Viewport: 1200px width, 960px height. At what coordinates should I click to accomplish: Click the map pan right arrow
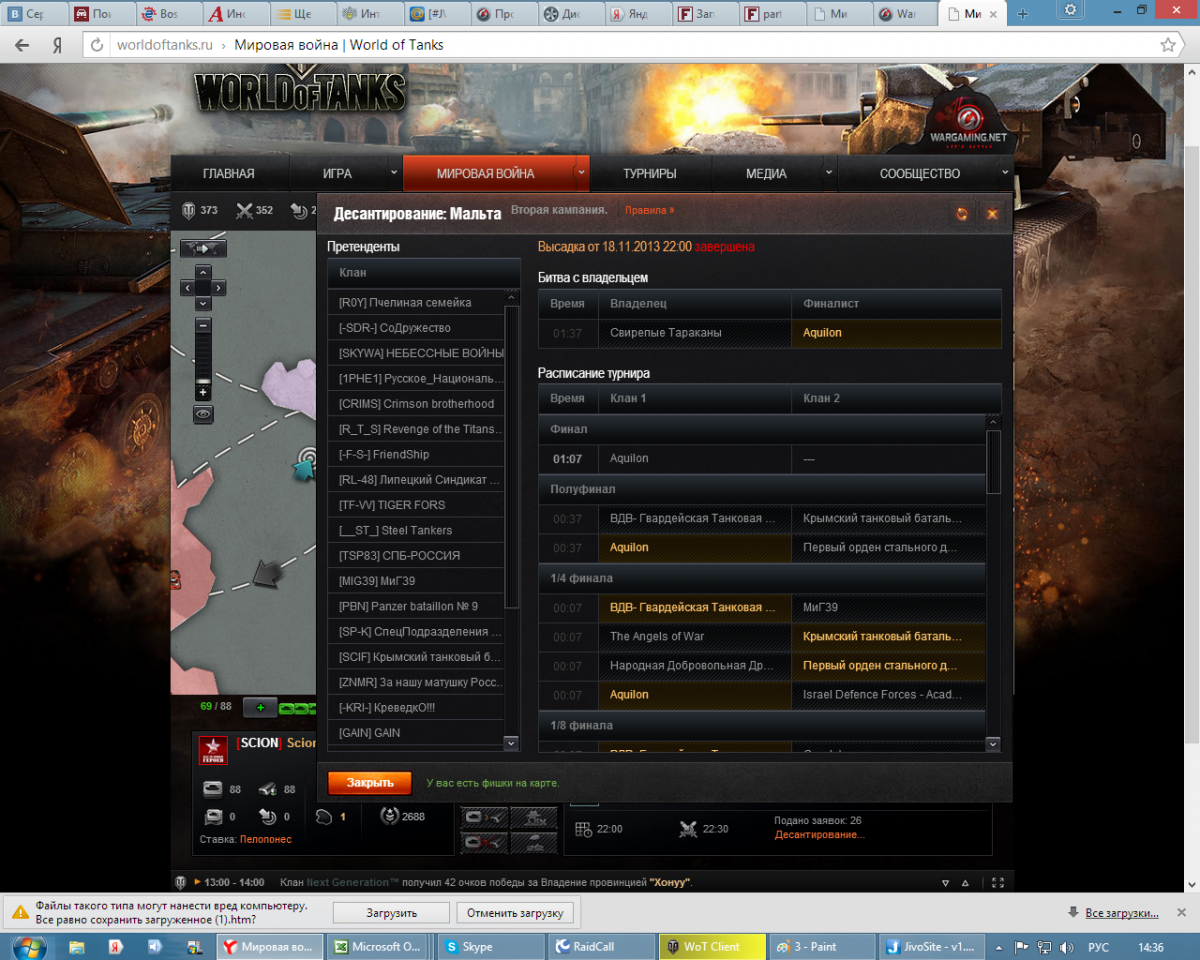tap(219, 288)
